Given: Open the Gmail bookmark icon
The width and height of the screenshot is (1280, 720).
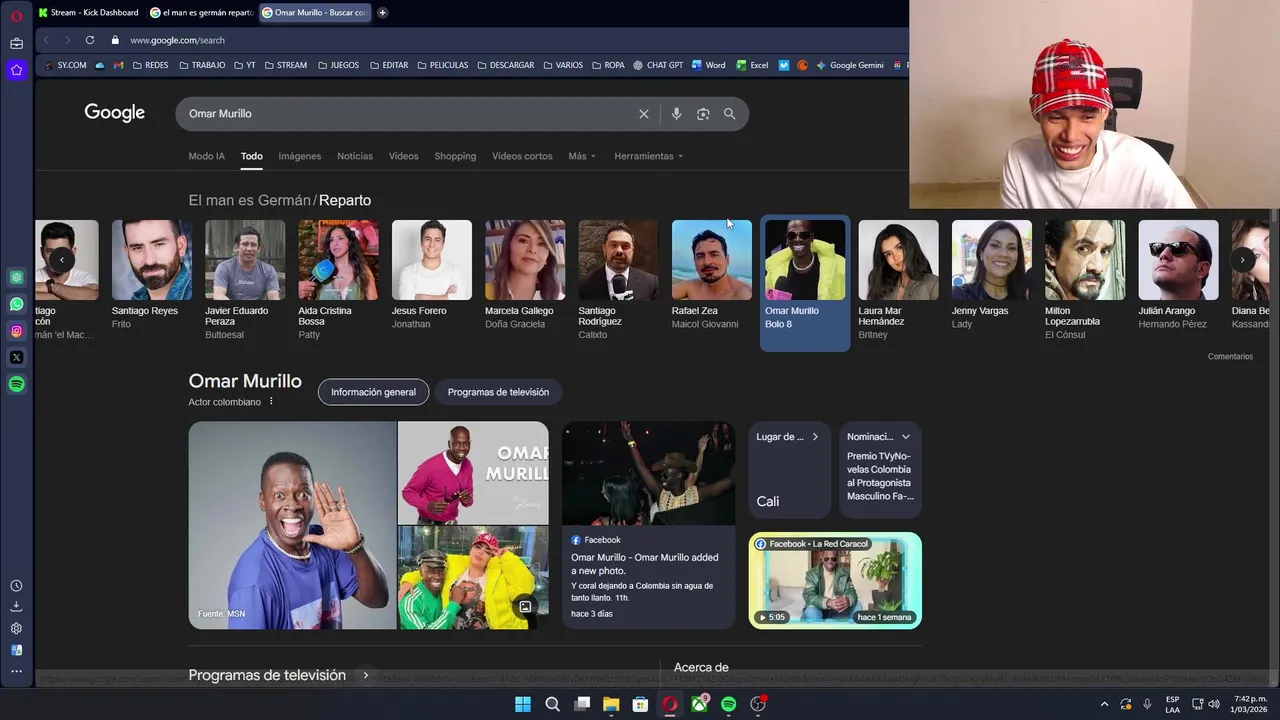Looking at the screenshot, I should pyautogui.click(x=119, y=65).
